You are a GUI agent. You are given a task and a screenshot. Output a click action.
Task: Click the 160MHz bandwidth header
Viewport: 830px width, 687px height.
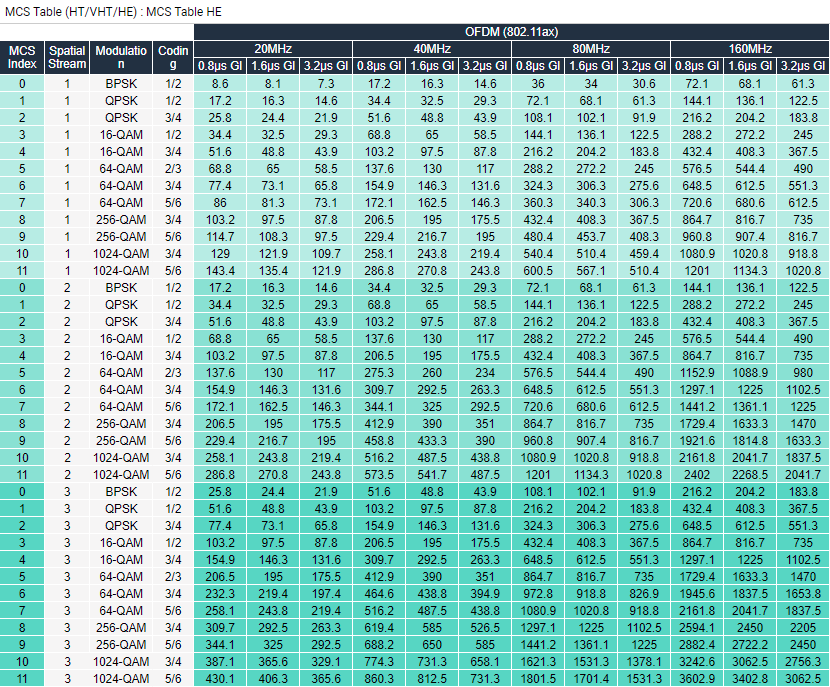click(x=750, y=49)
